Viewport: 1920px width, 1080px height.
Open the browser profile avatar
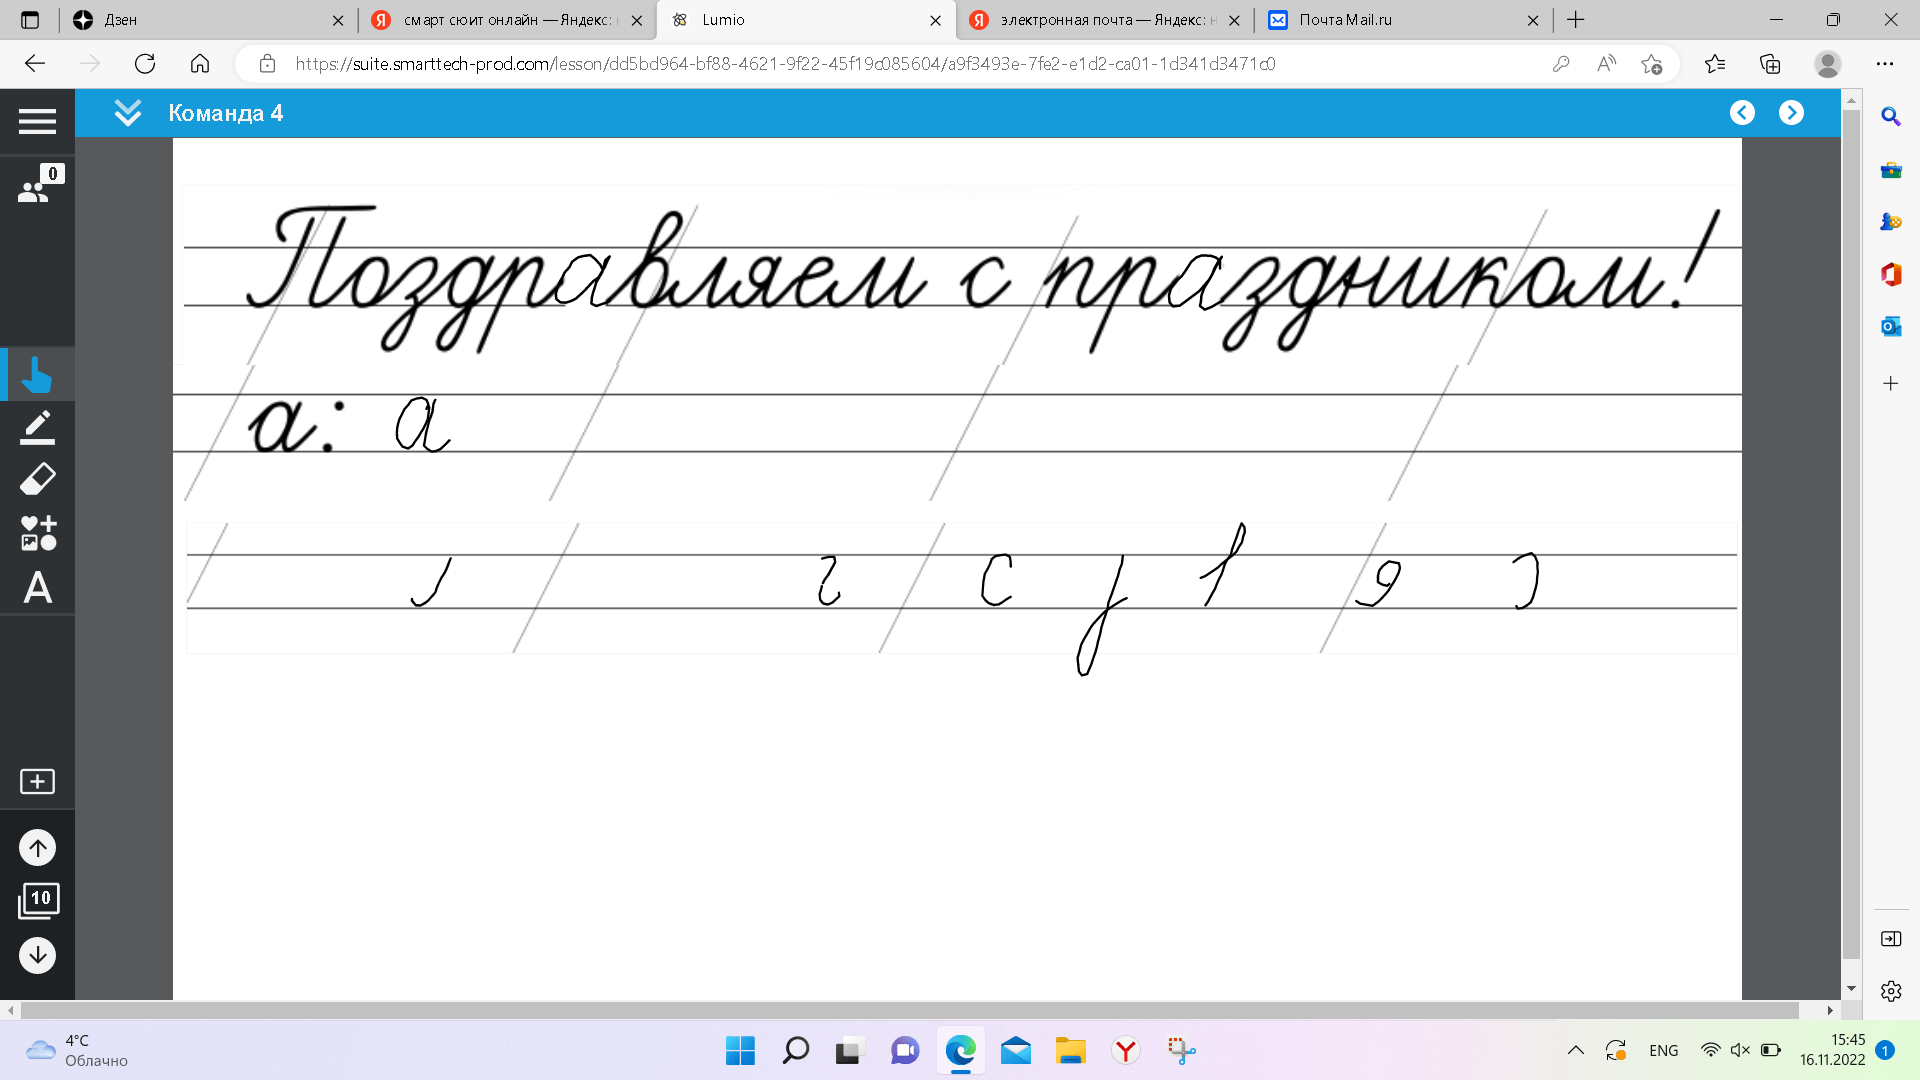1828,64
